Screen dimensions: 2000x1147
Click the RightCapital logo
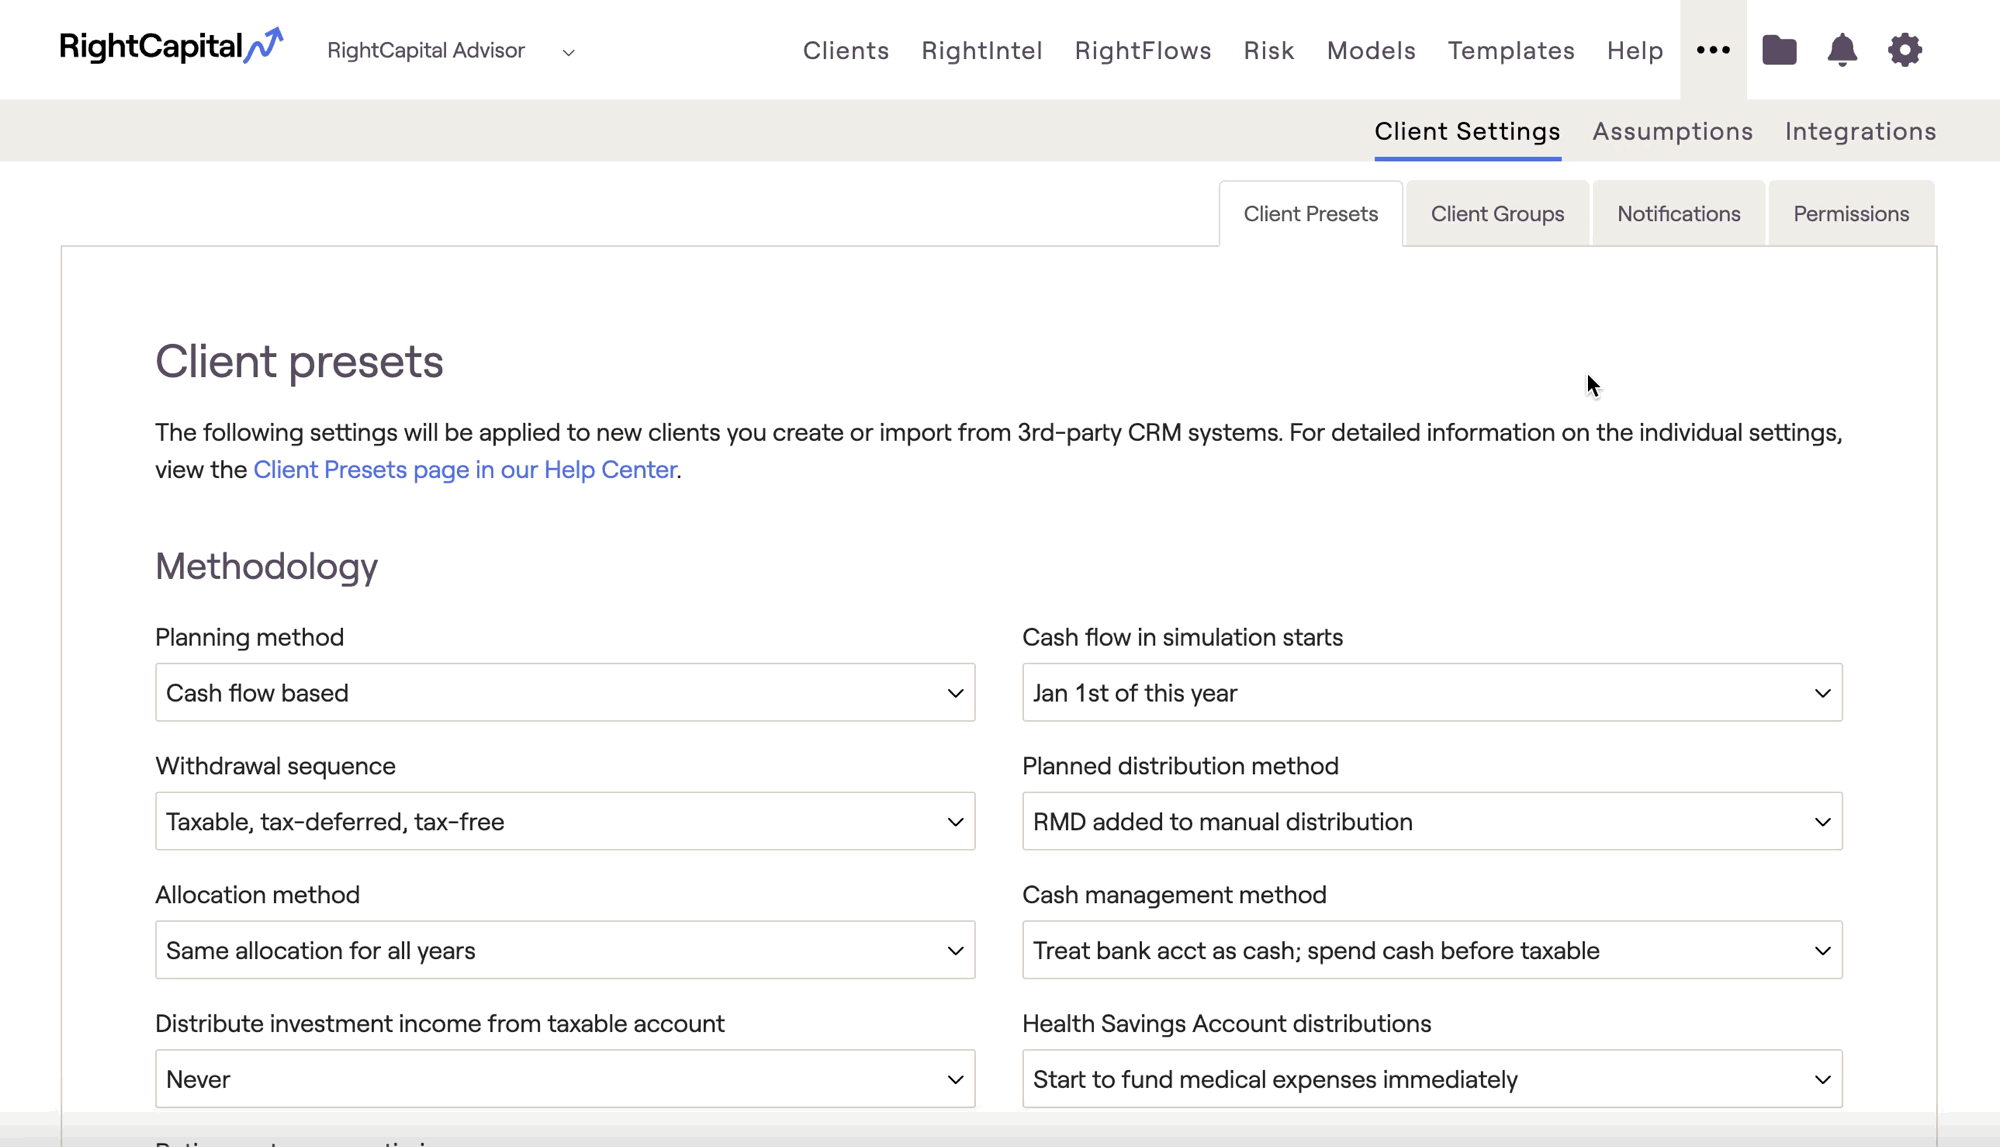click(x=171, y=46)
